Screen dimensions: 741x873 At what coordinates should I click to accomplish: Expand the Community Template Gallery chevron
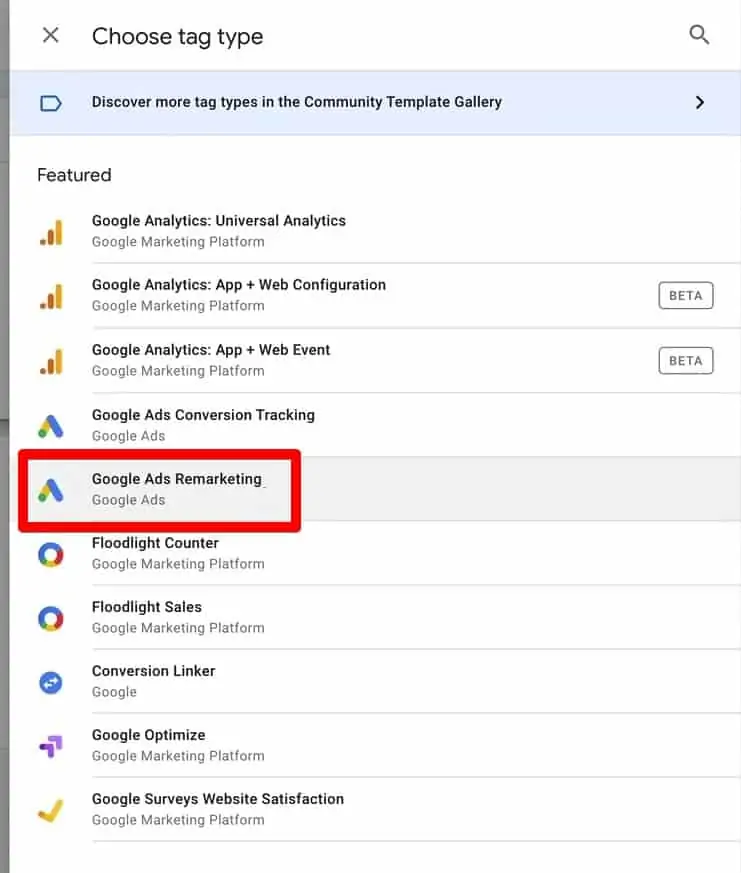701,102
